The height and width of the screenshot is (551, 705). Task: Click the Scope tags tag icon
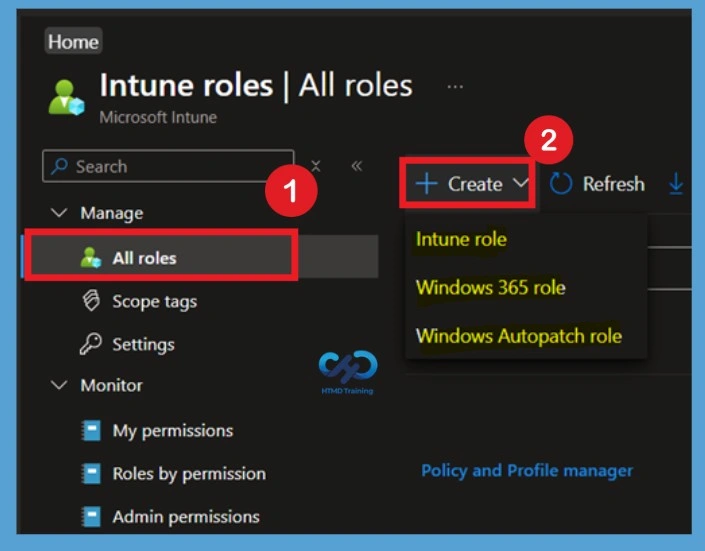click(91, 300)
